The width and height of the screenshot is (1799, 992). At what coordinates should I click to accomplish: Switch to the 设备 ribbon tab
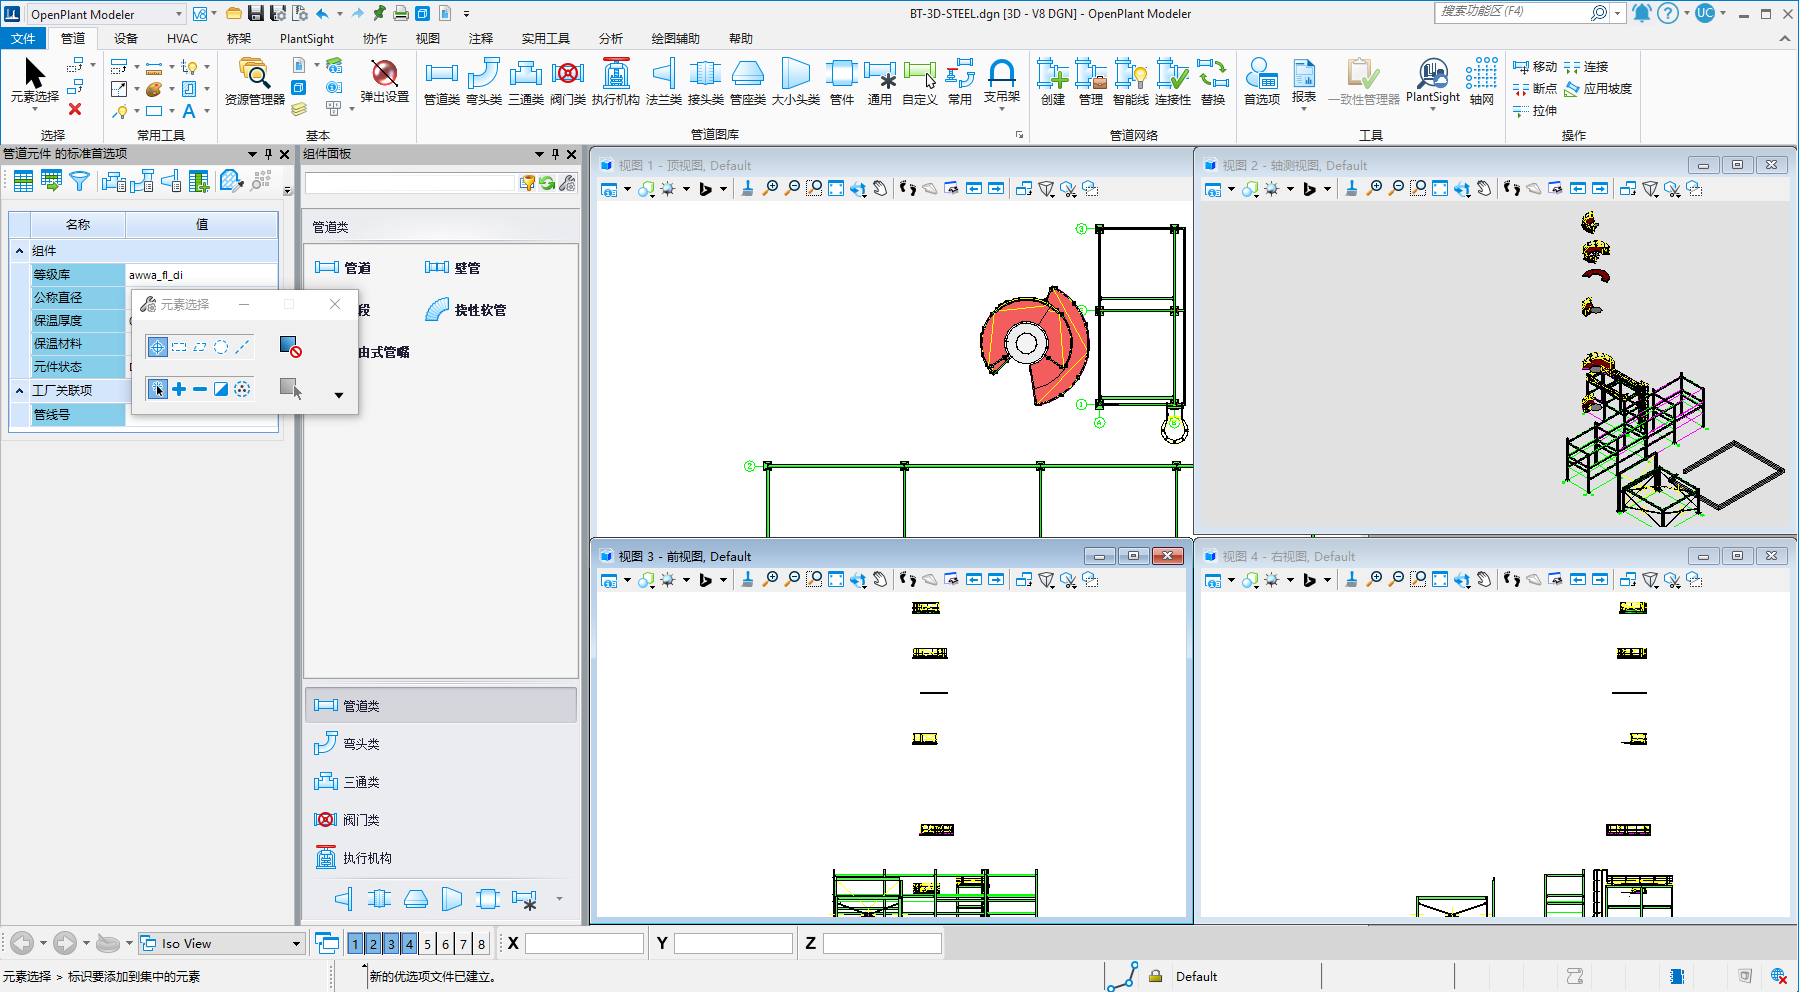pos(125,38)
